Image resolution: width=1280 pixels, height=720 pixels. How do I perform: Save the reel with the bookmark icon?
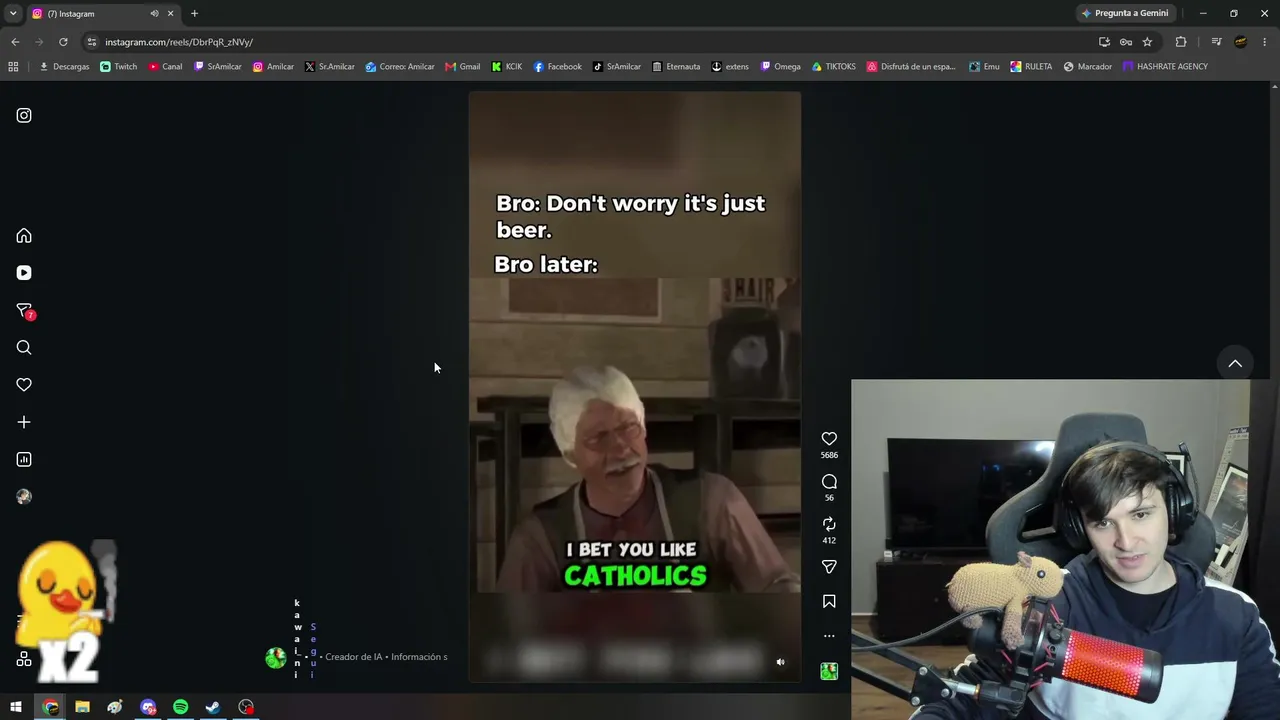pos(829,602)
